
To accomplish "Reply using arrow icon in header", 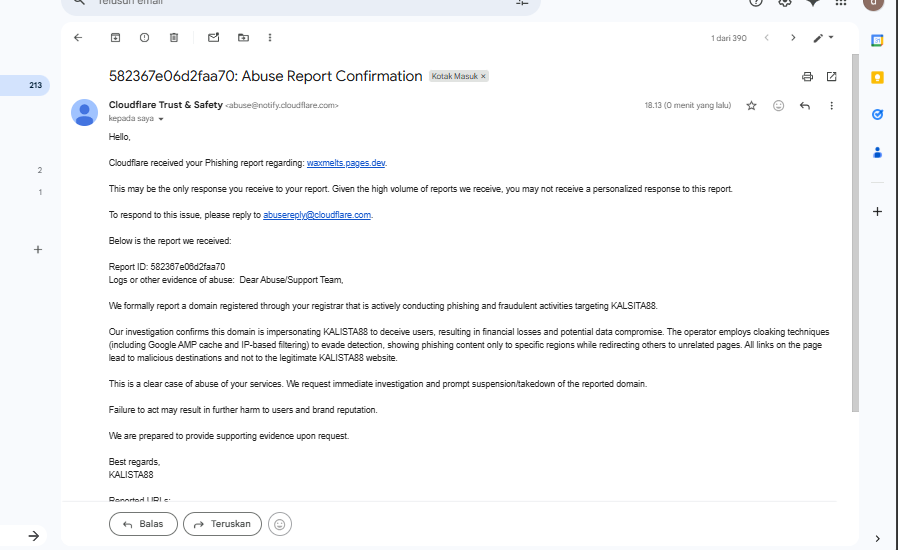I will click(805, 105).
